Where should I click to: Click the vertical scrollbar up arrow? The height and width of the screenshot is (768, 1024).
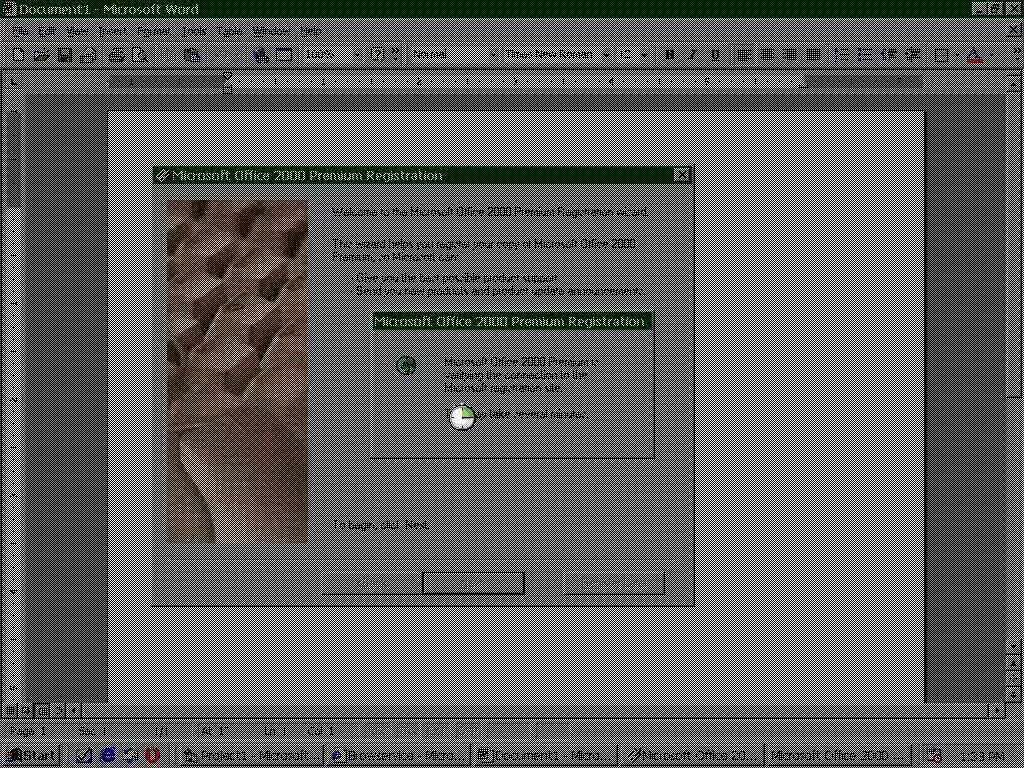[1014, 83]
